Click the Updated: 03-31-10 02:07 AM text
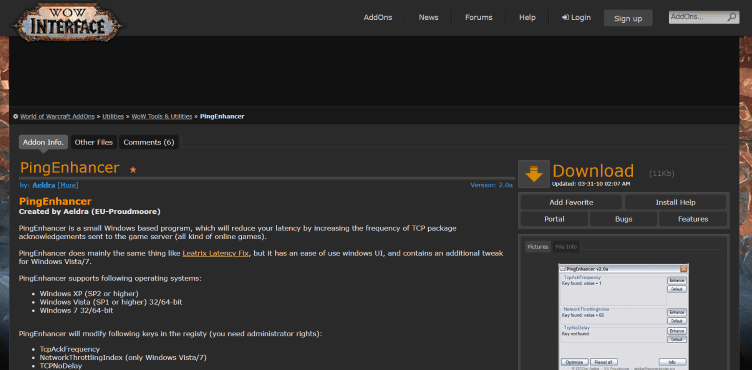The image size is (752, 370). click(591, 184)
